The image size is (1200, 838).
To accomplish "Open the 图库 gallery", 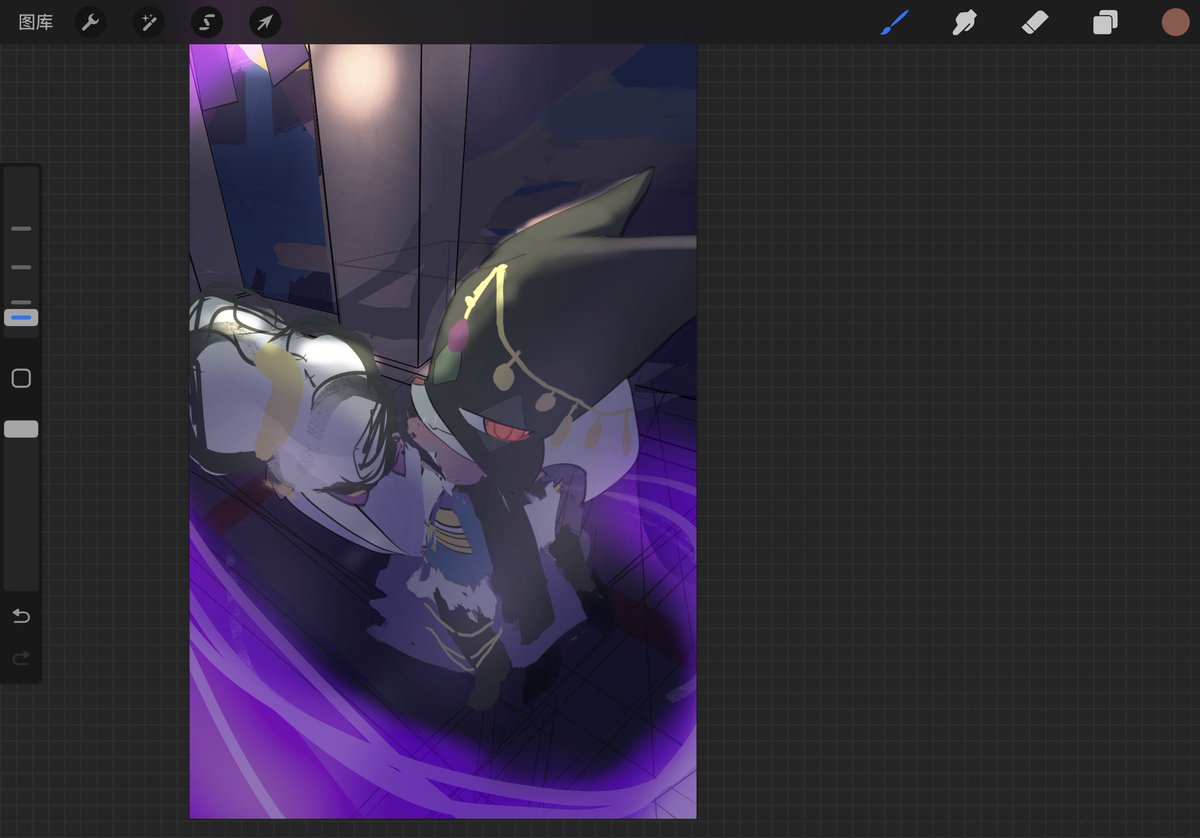I will tap(36, 22).
